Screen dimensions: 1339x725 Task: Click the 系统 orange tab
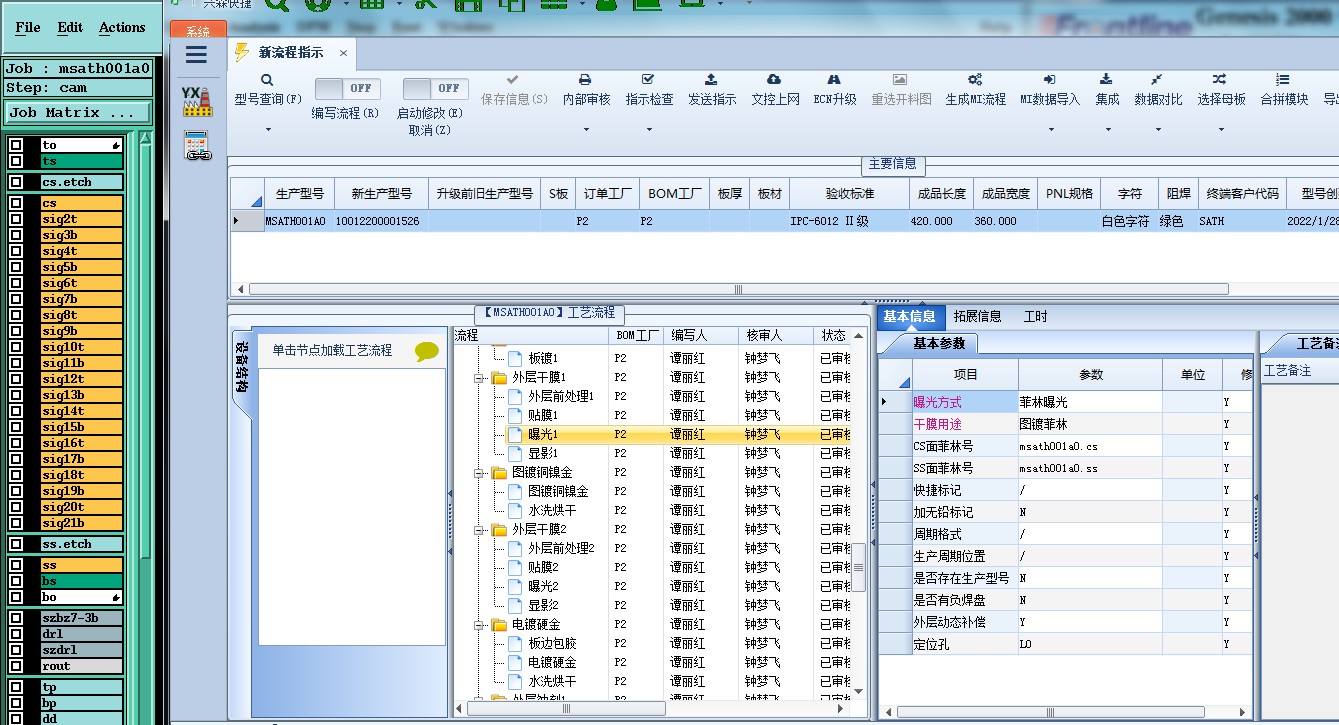click(198, 31)
